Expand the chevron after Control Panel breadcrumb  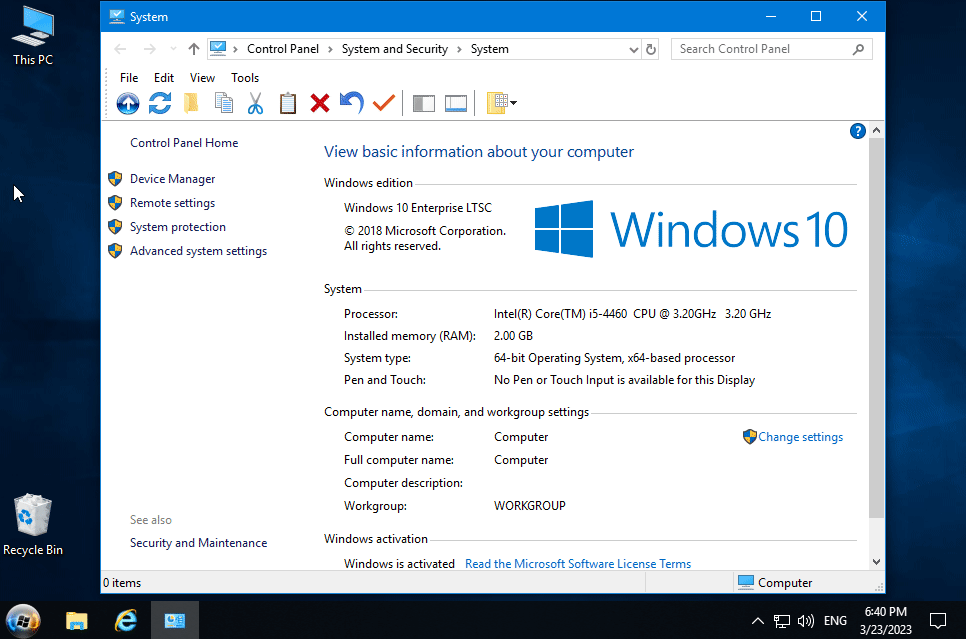pyautogui.click(x=330, y=49)
